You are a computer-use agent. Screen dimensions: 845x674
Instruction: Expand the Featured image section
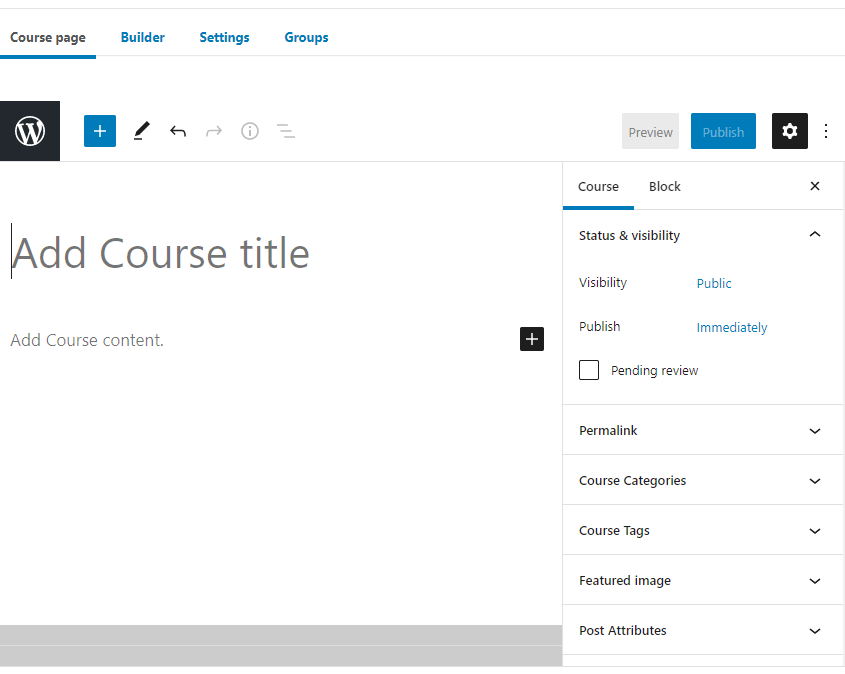pyautogui.click(x=702, y=580)
